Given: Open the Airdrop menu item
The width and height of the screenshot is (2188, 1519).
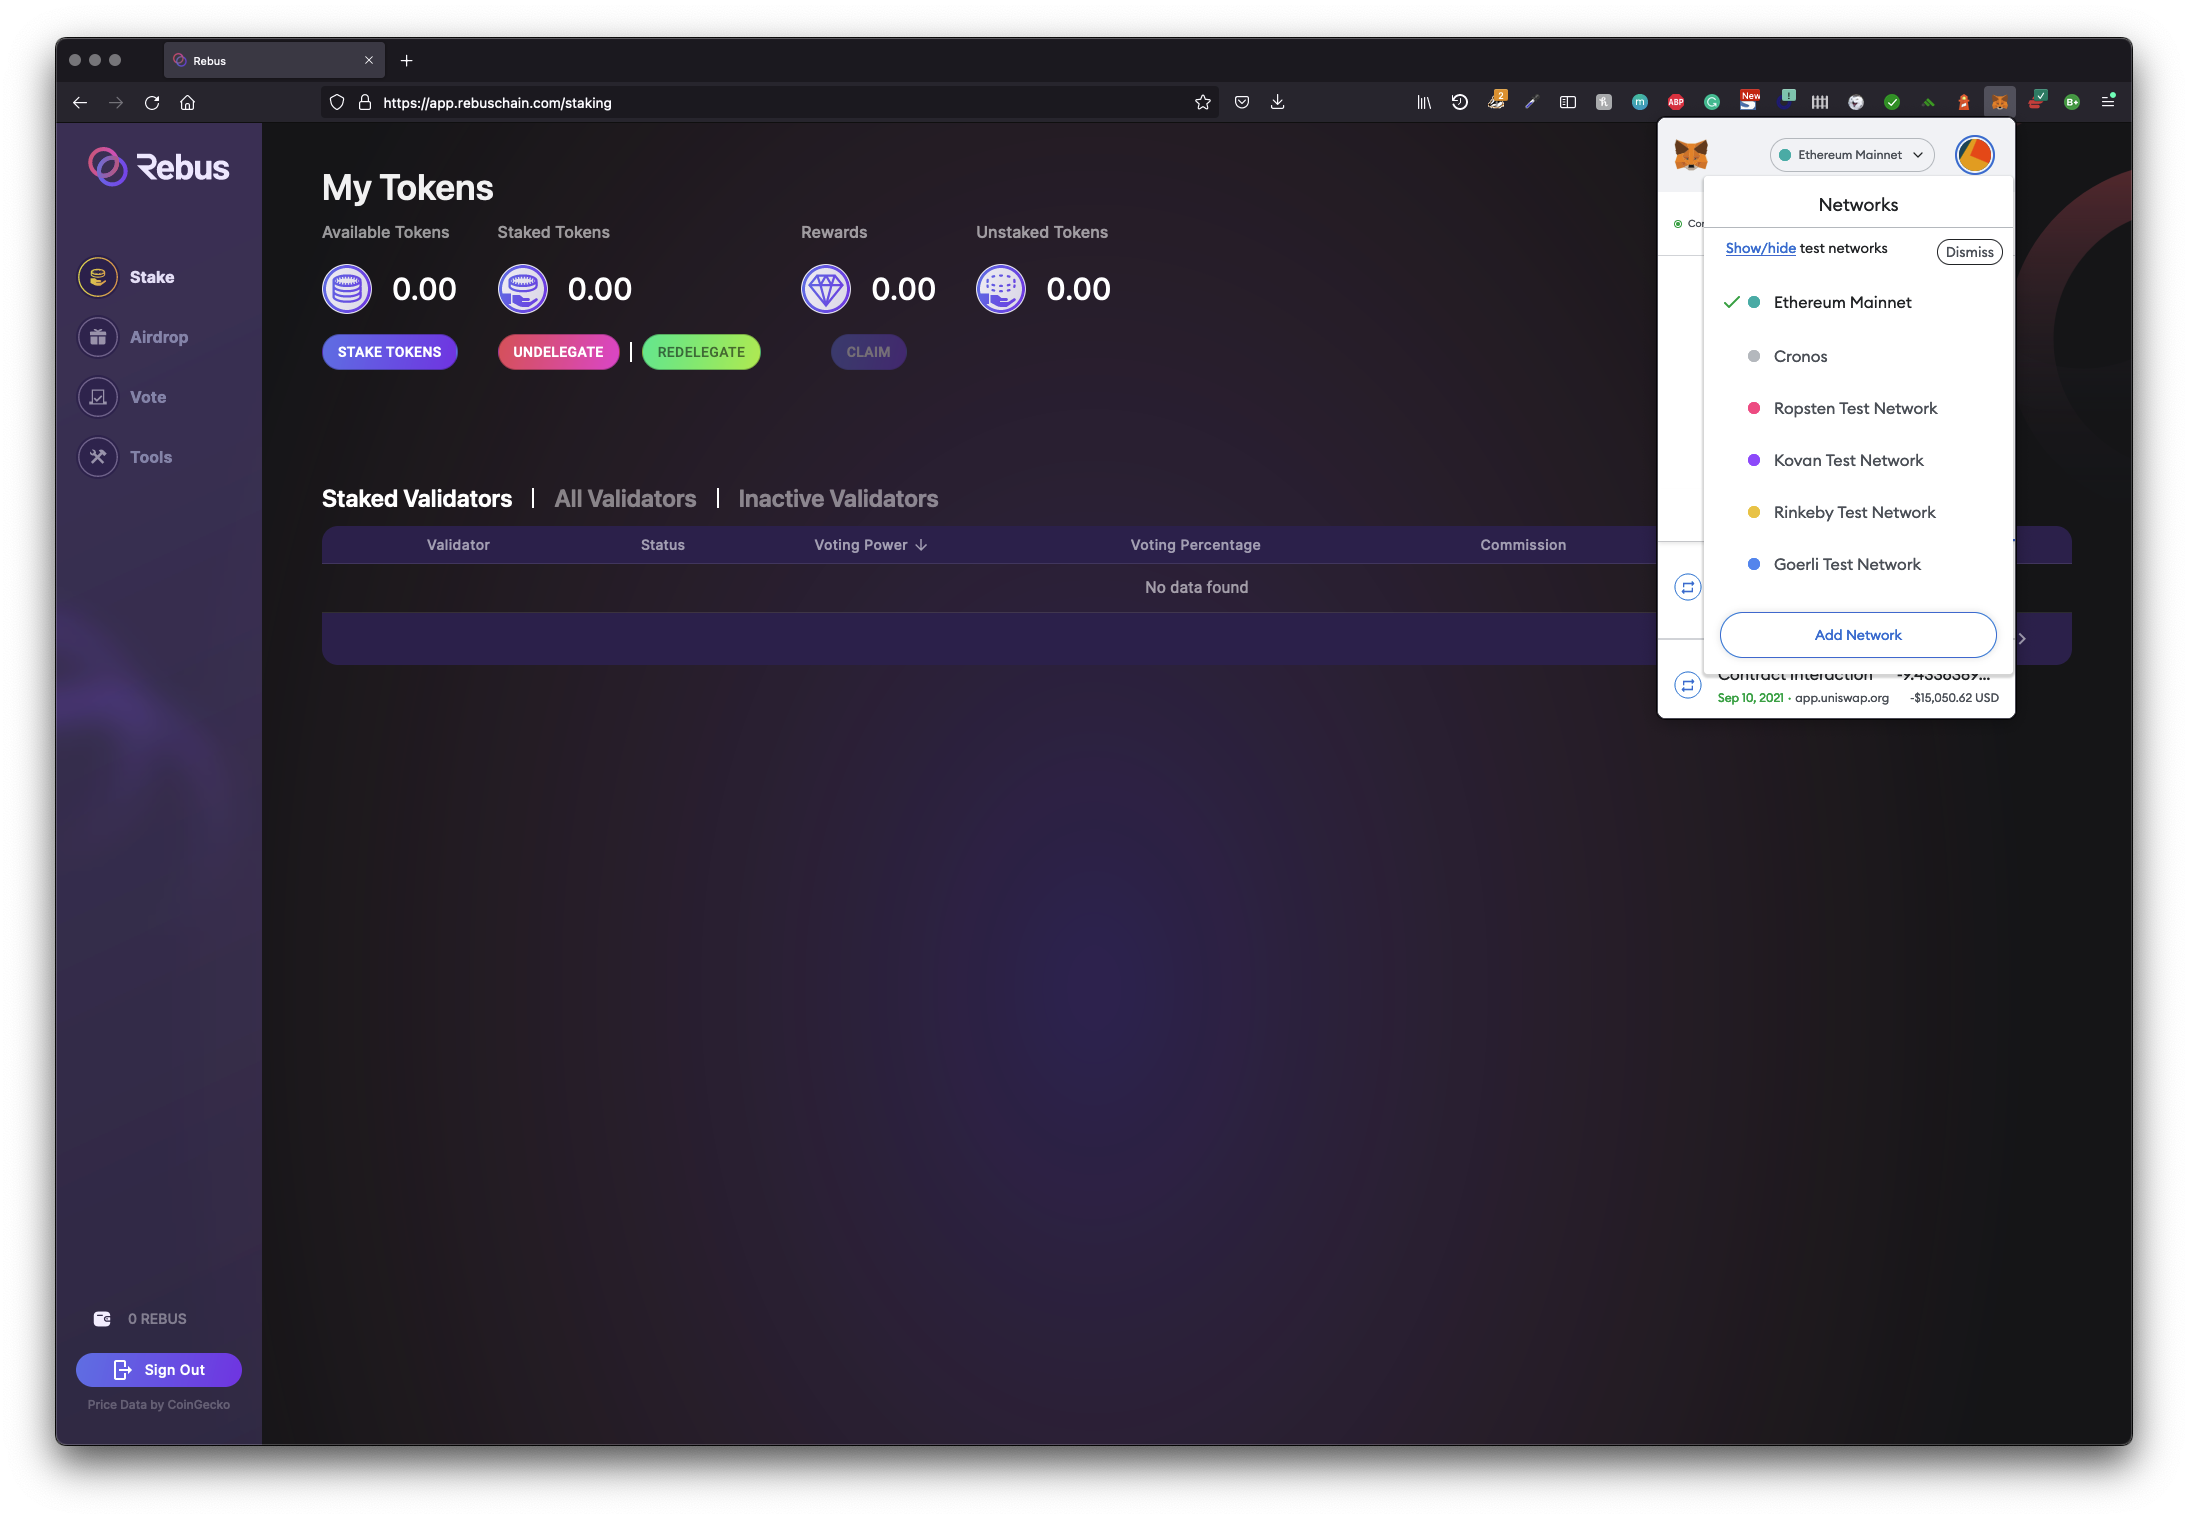Looking at the screenshot, I should coord(159,337).
